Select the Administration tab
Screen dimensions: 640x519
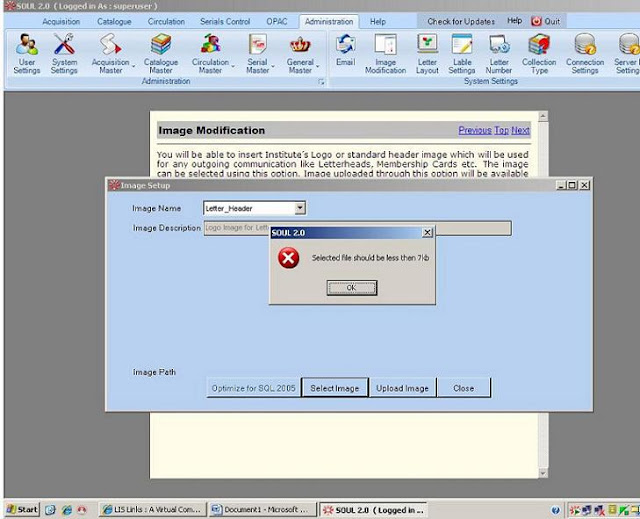pos(329,22)
